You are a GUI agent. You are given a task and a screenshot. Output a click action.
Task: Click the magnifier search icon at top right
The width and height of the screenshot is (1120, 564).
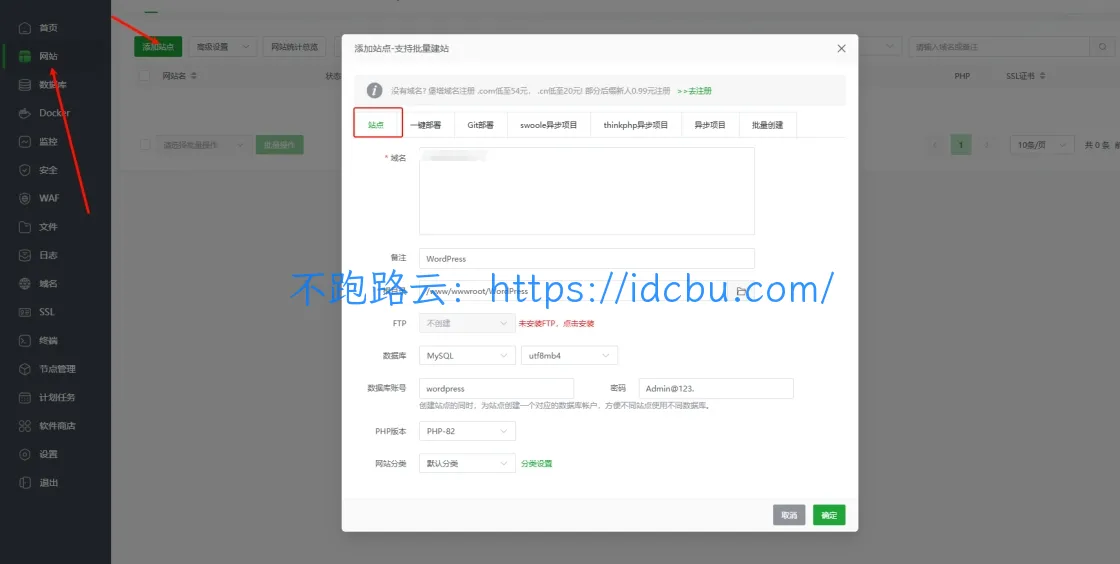[1101, 46]
